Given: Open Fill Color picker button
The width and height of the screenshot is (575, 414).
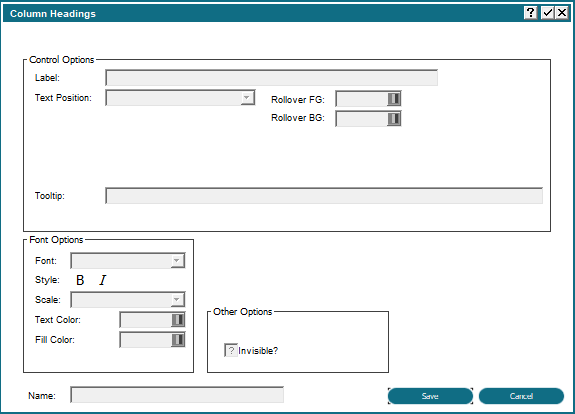Looking at the screenshot, I should tap(178, 340).
